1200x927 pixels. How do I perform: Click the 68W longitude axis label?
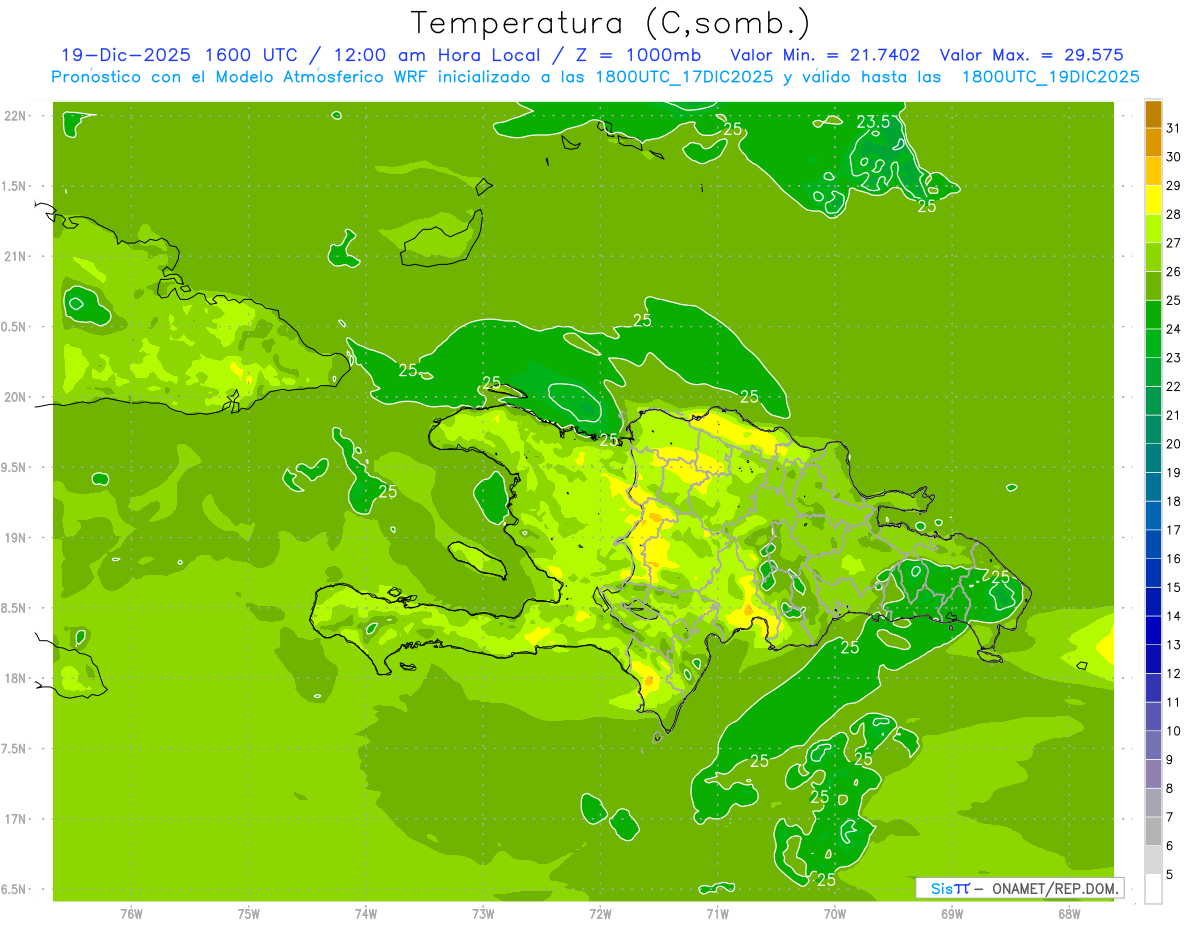click(1068, 914)
